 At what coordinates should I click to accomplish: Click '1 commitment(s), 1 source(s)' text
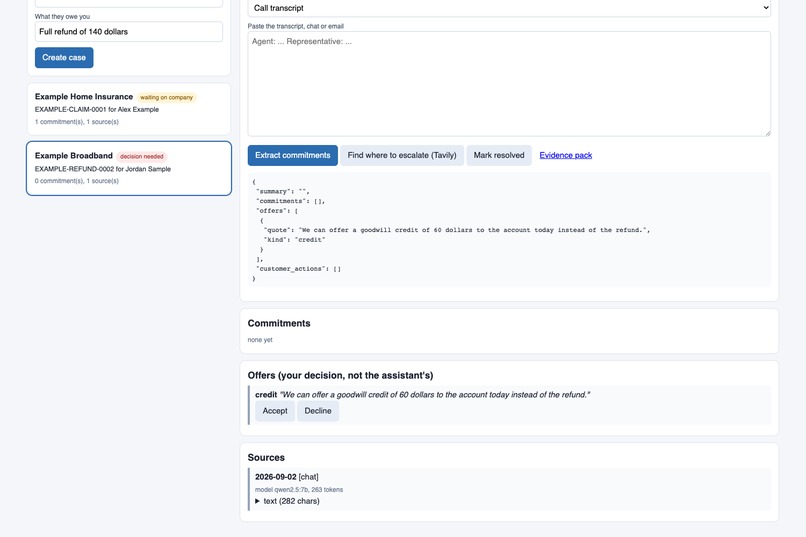77,122
